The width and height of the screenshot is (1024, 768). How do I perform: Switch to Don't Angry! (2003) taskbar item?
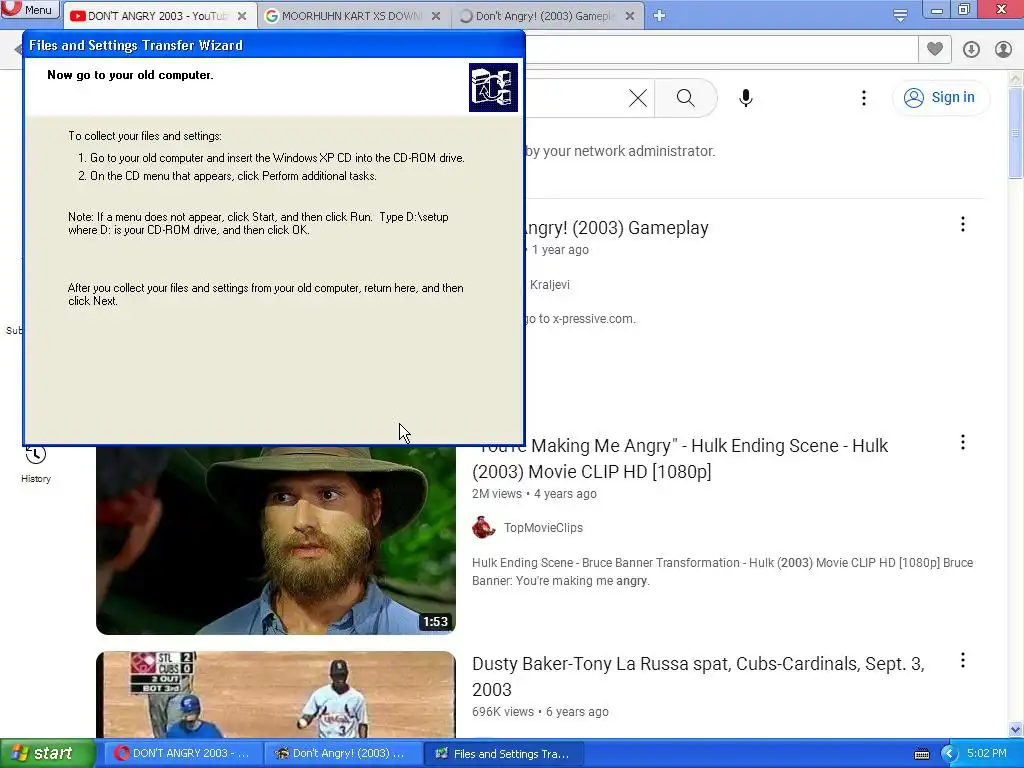coord(342,754)
